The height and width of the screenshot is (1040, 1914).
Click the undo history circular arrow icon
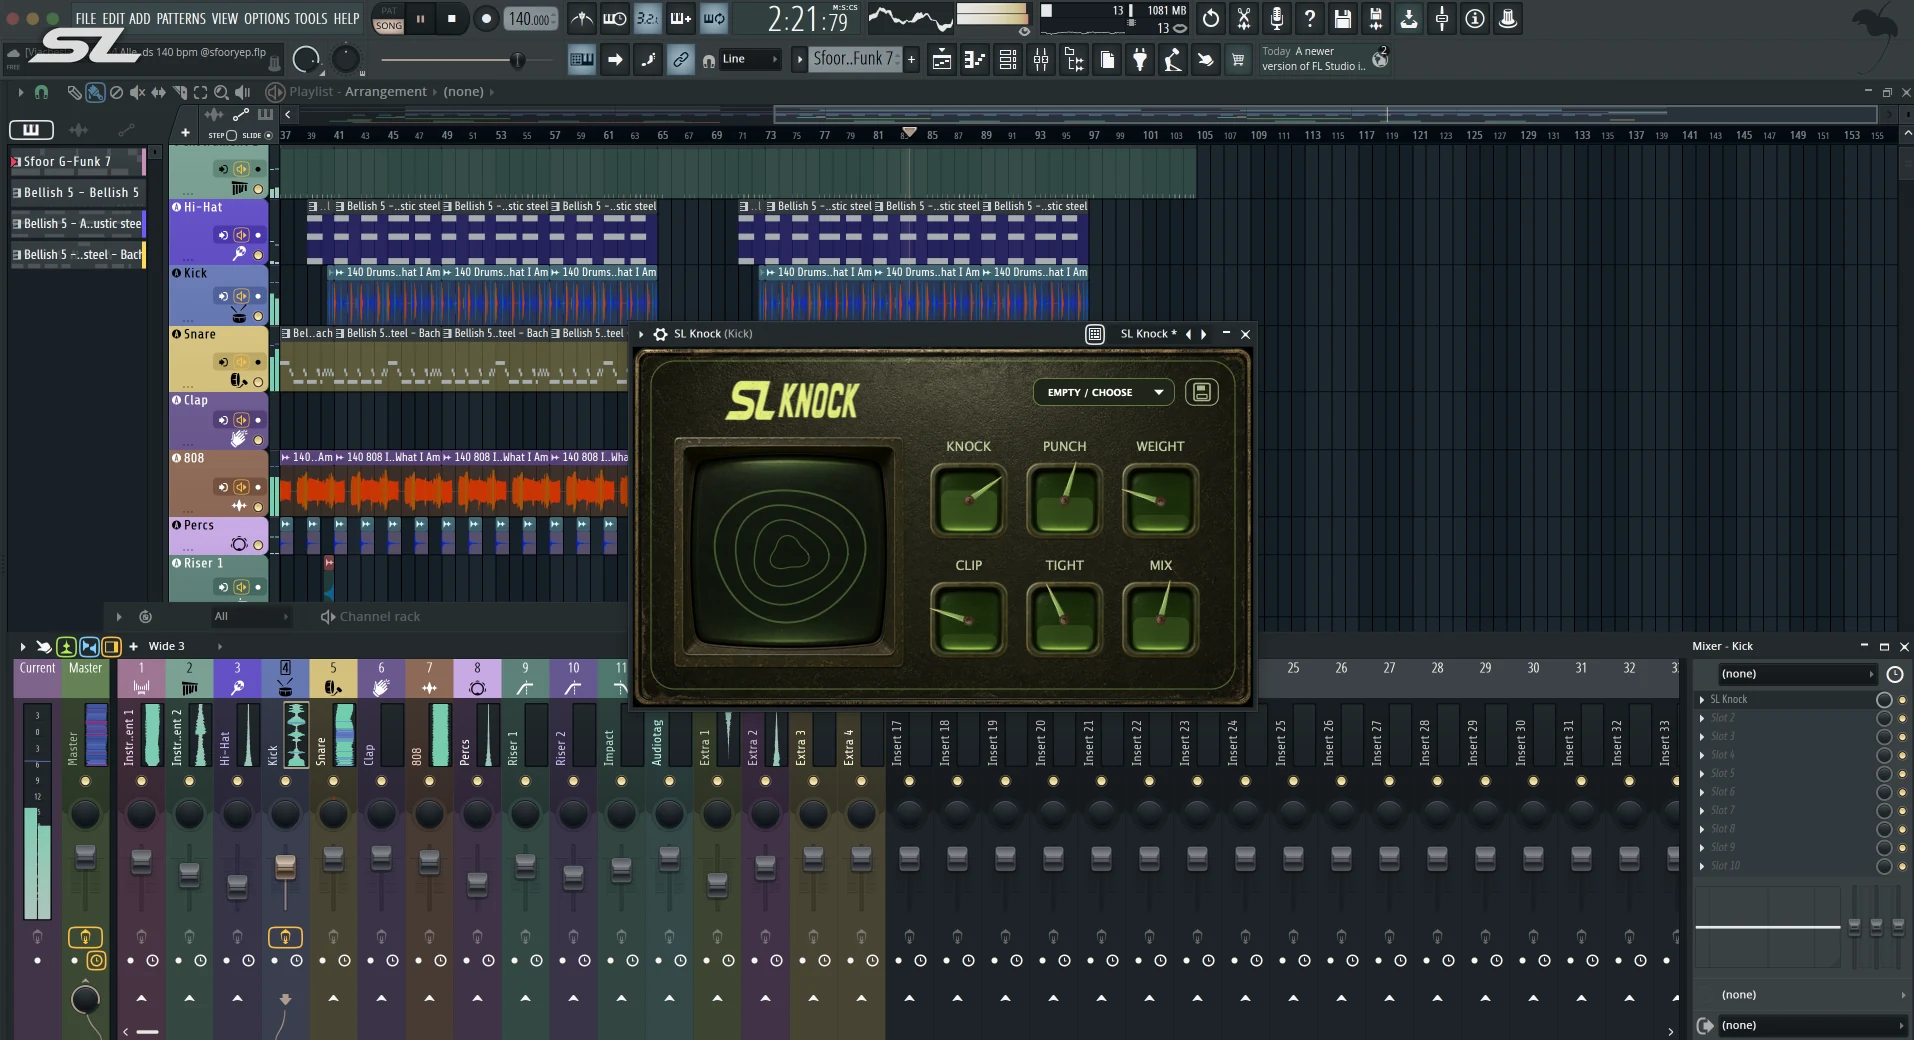(x=1211, y=18)
